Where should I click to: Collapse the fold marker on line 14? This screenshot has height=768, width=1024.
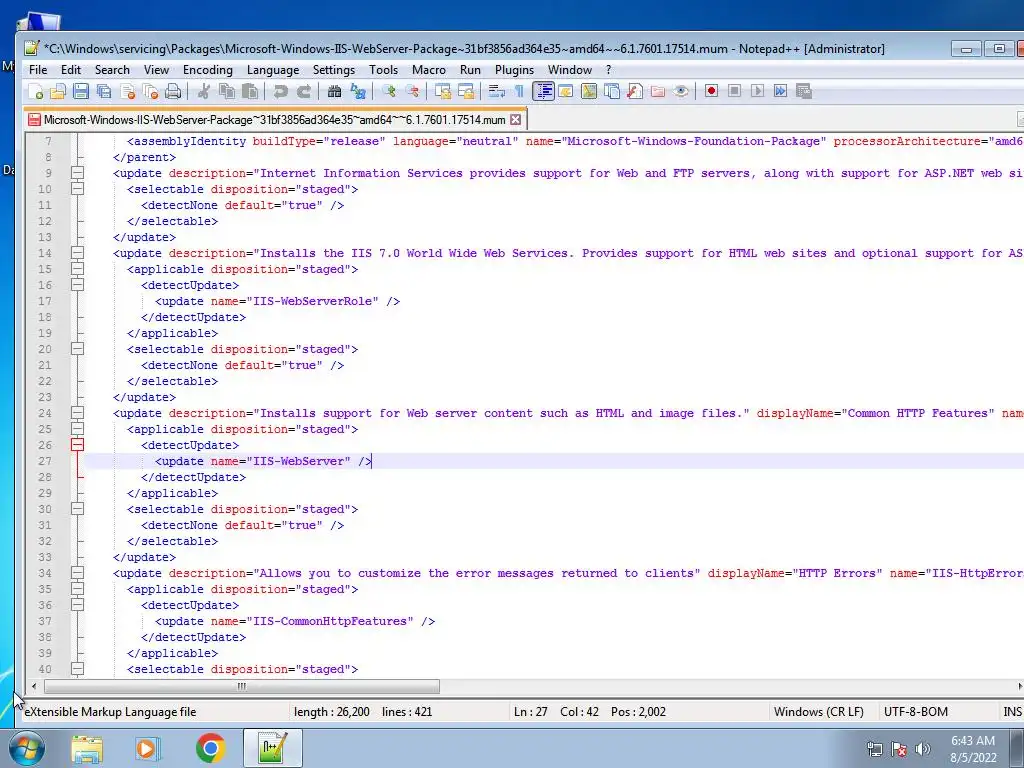(x=77, y=253)
